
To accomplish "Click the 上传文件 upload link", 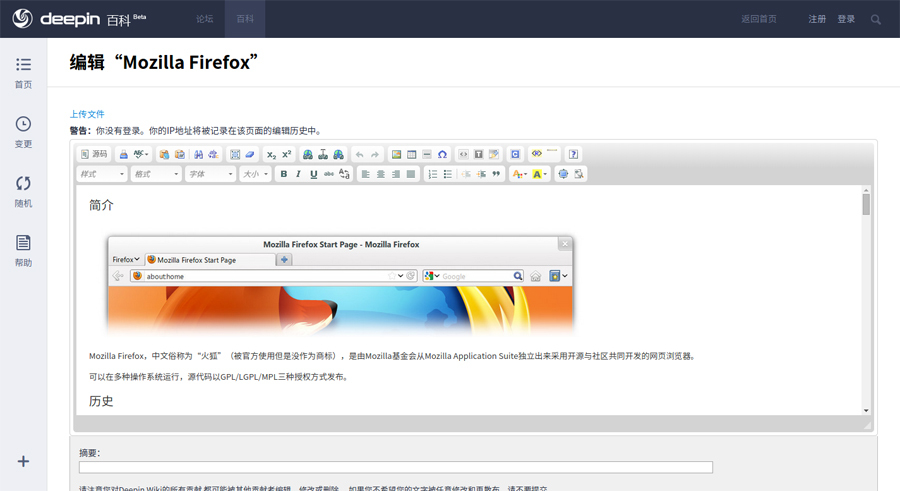I will [x=87, y=114].
